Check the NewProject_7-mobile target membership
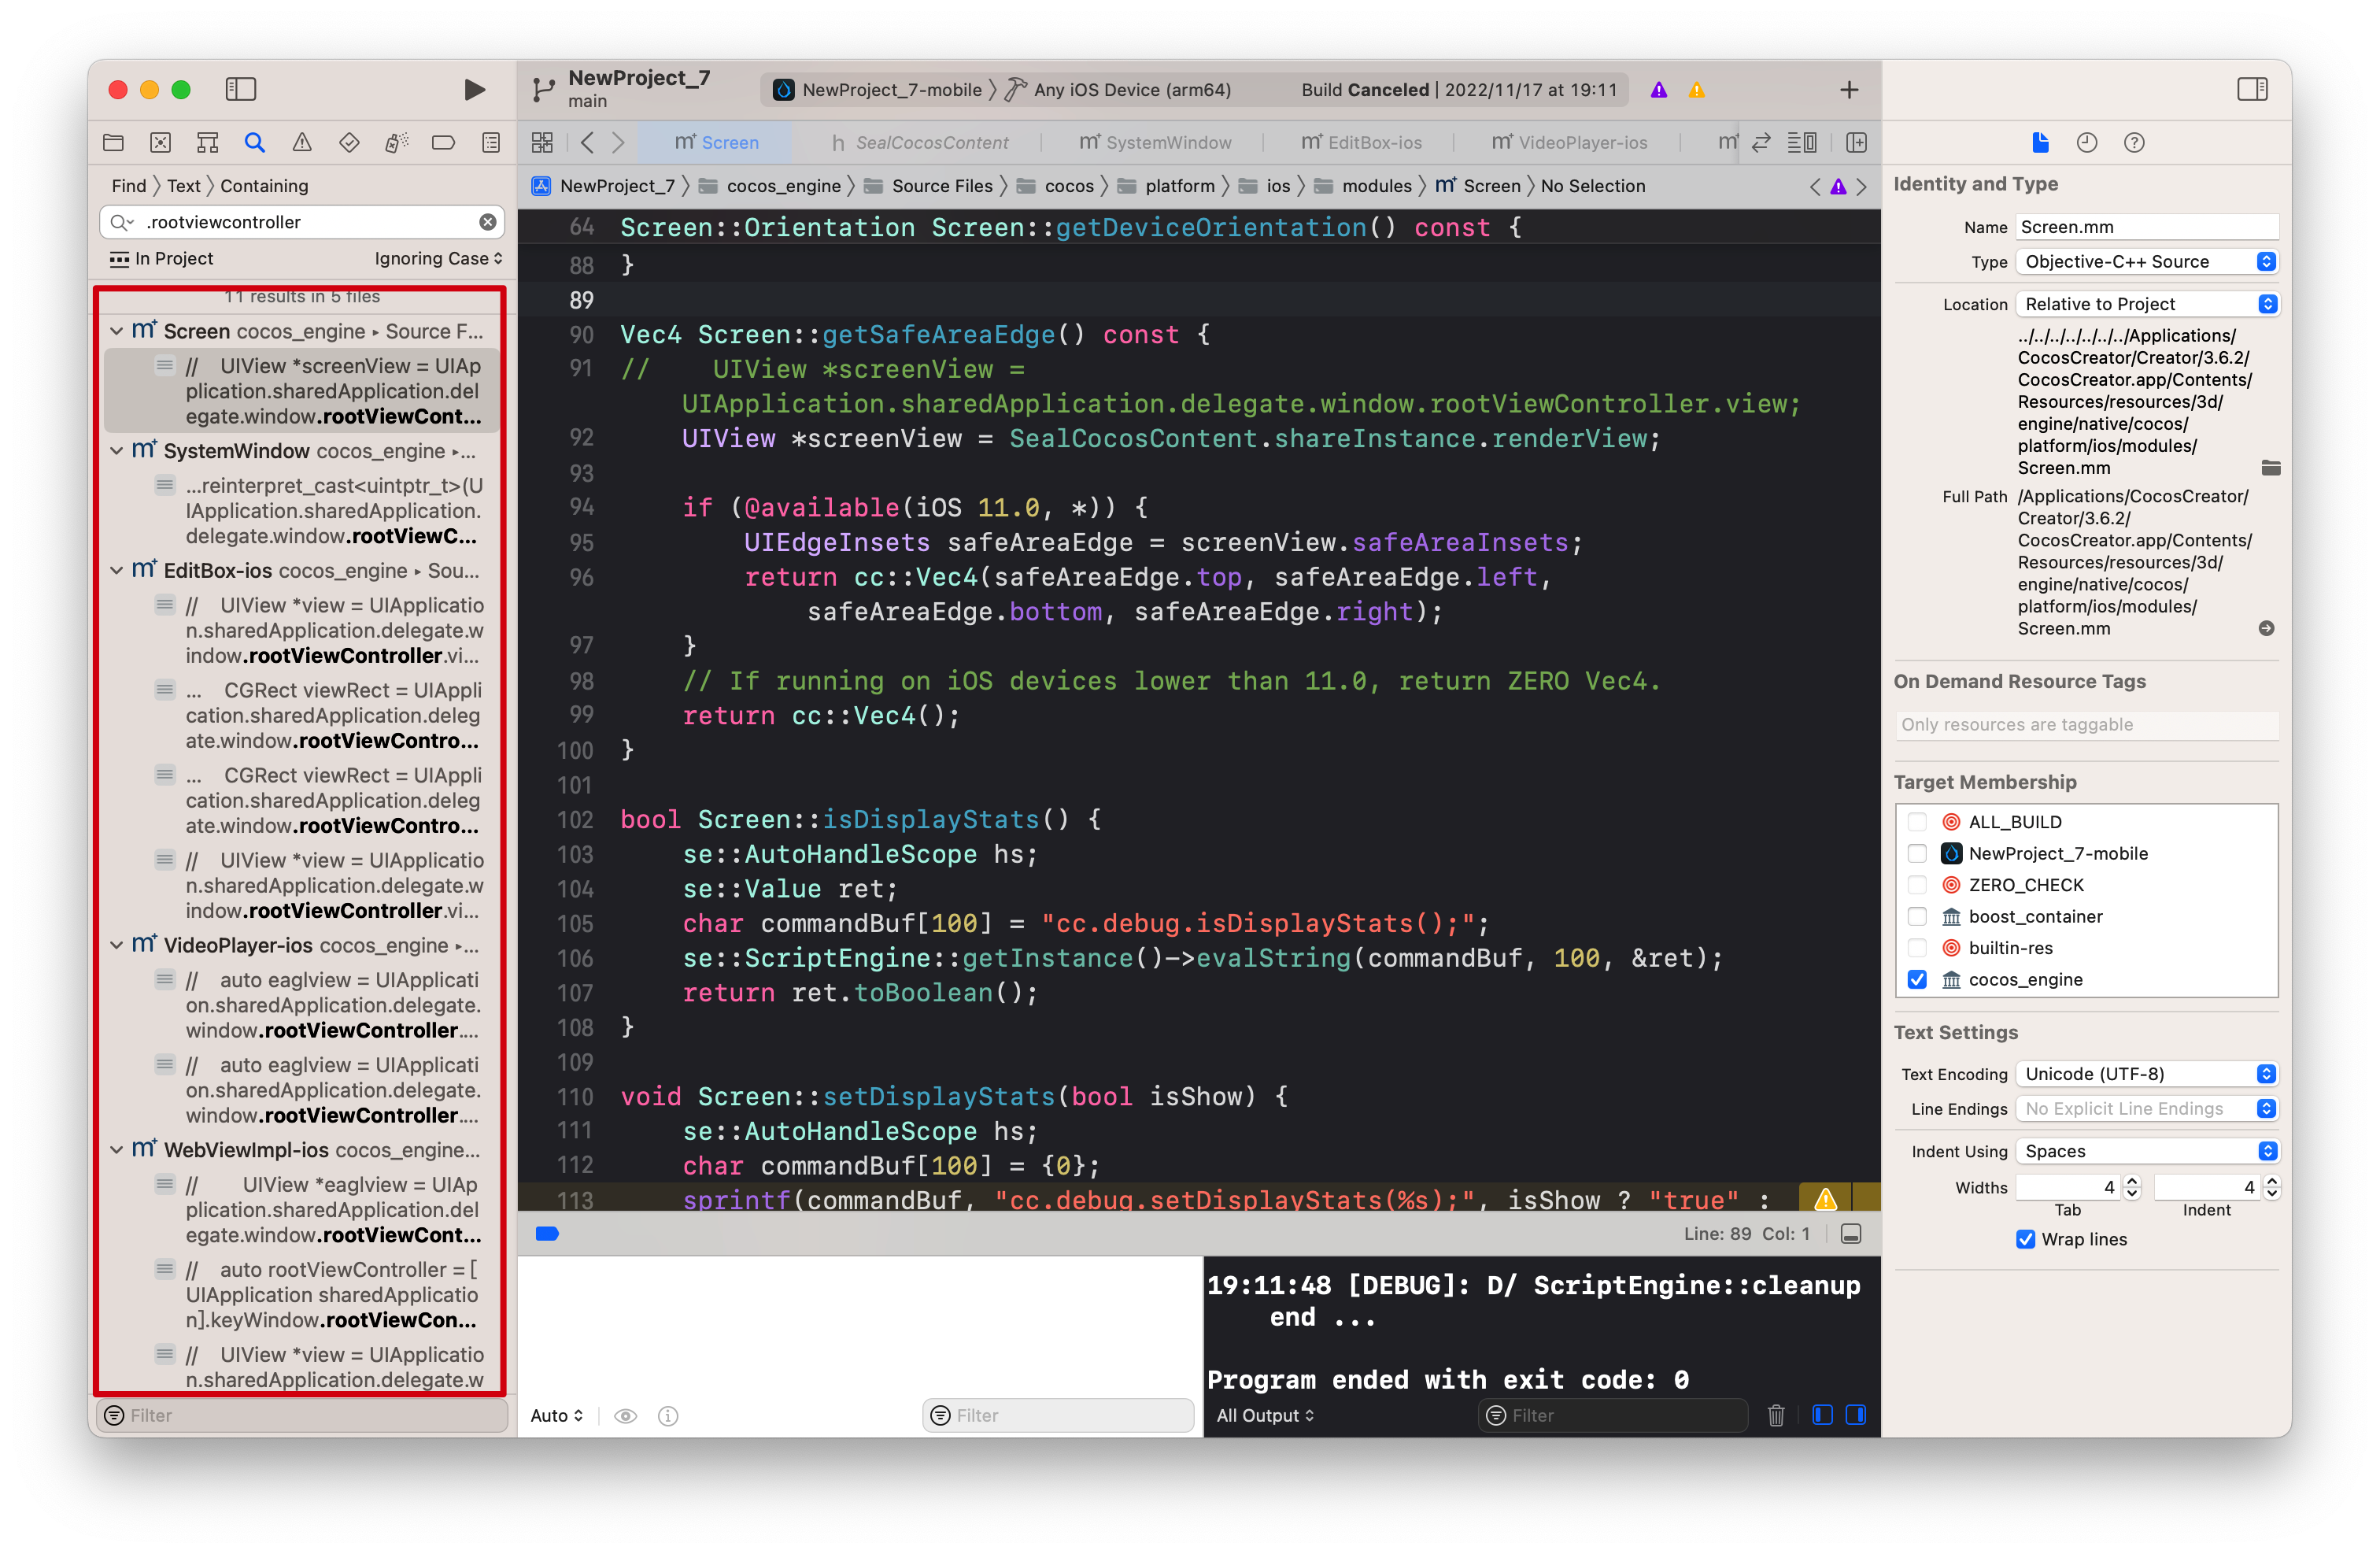Image resolution: width=2380 pixels, height=1554 pixels. click(1917, 853)
